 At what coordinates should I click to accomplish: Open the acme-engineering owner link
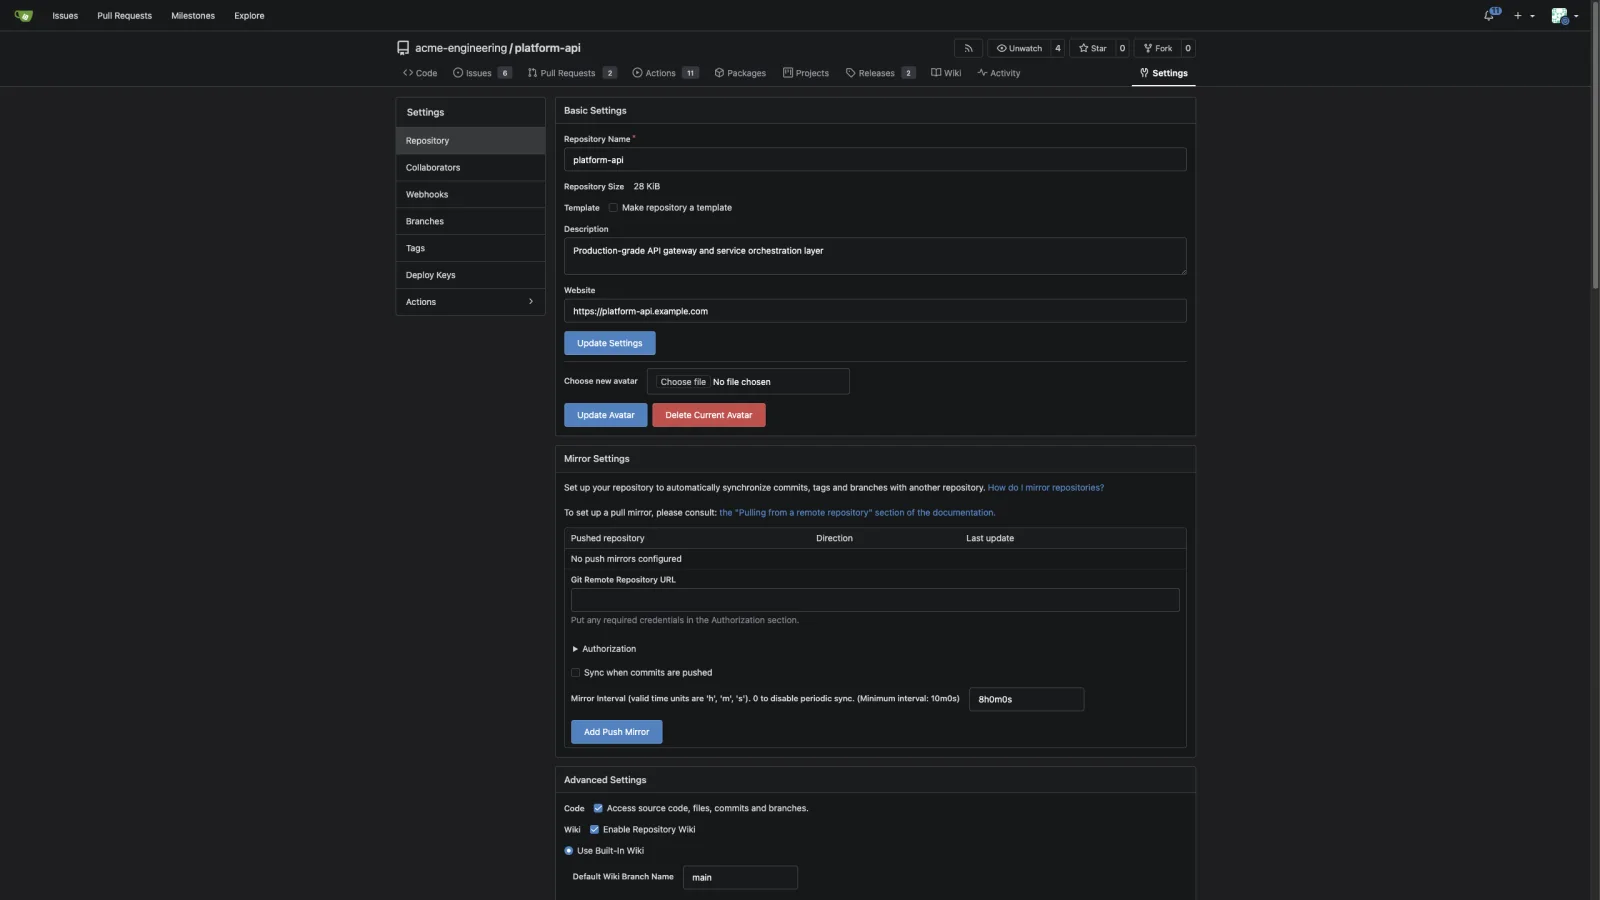click(x=461, y=48)
